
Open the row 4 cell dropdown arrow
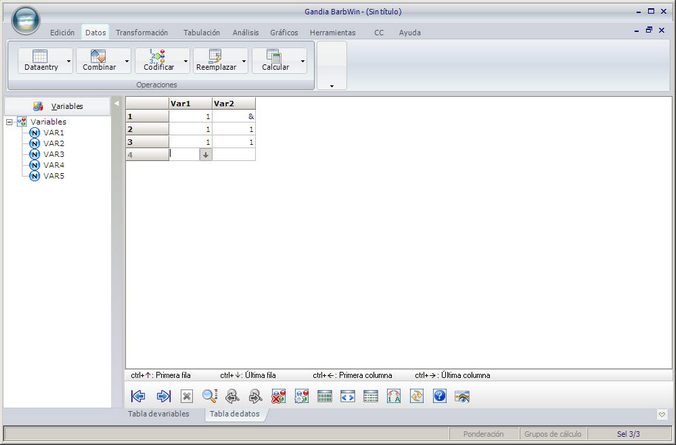tap(206, 154)
